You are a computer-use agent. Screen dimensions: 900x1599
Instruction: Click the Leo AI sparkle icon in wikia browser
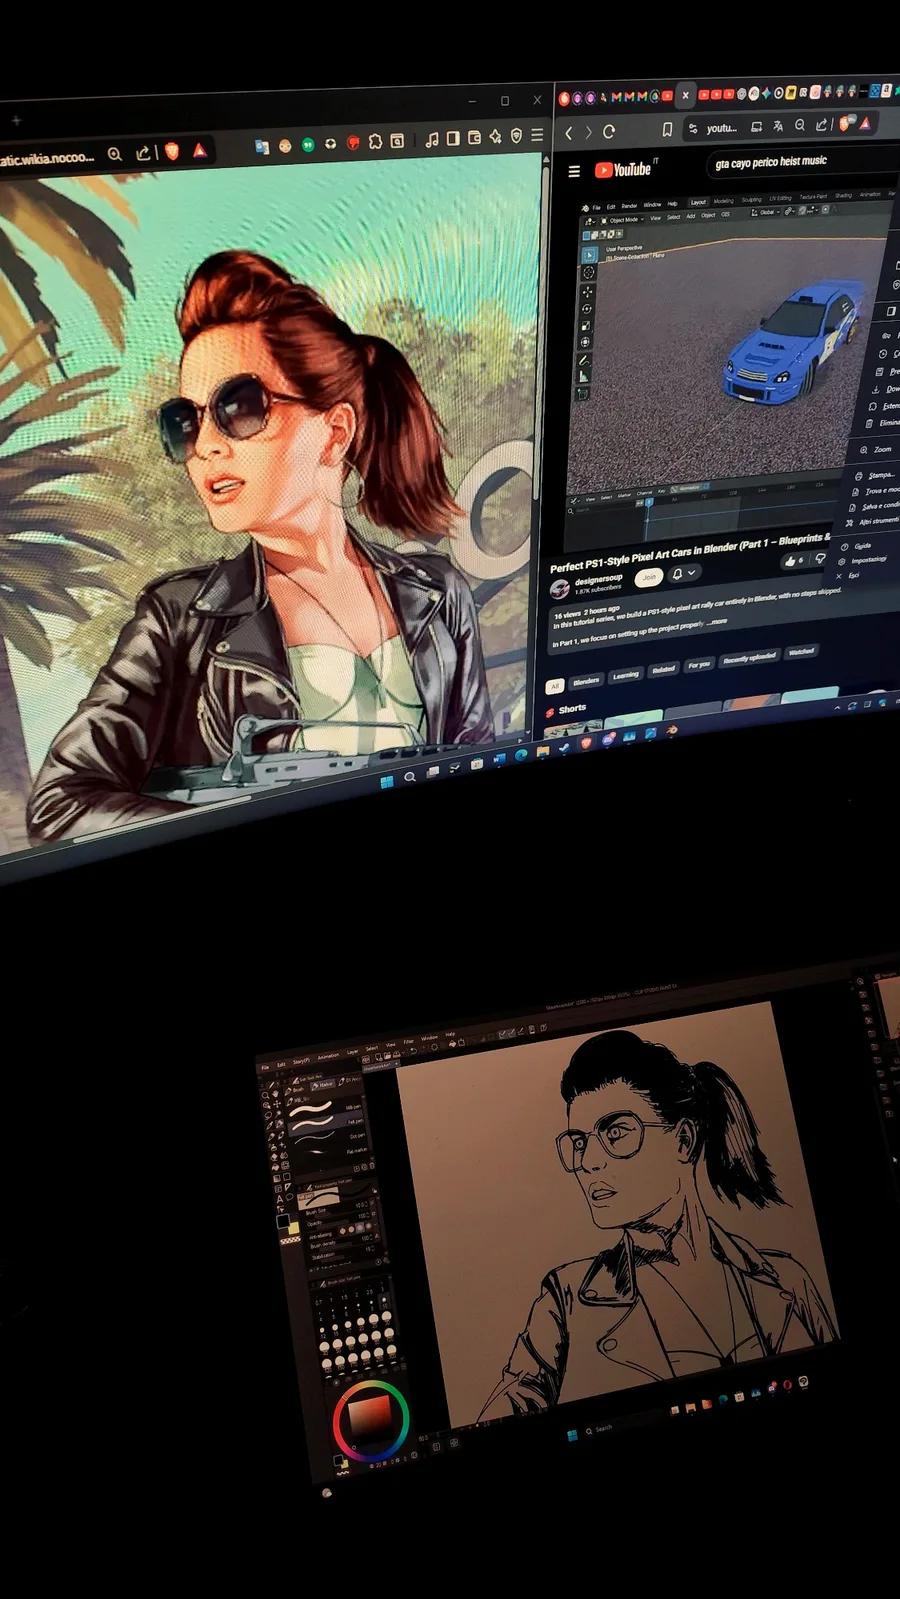coord(495,136)
